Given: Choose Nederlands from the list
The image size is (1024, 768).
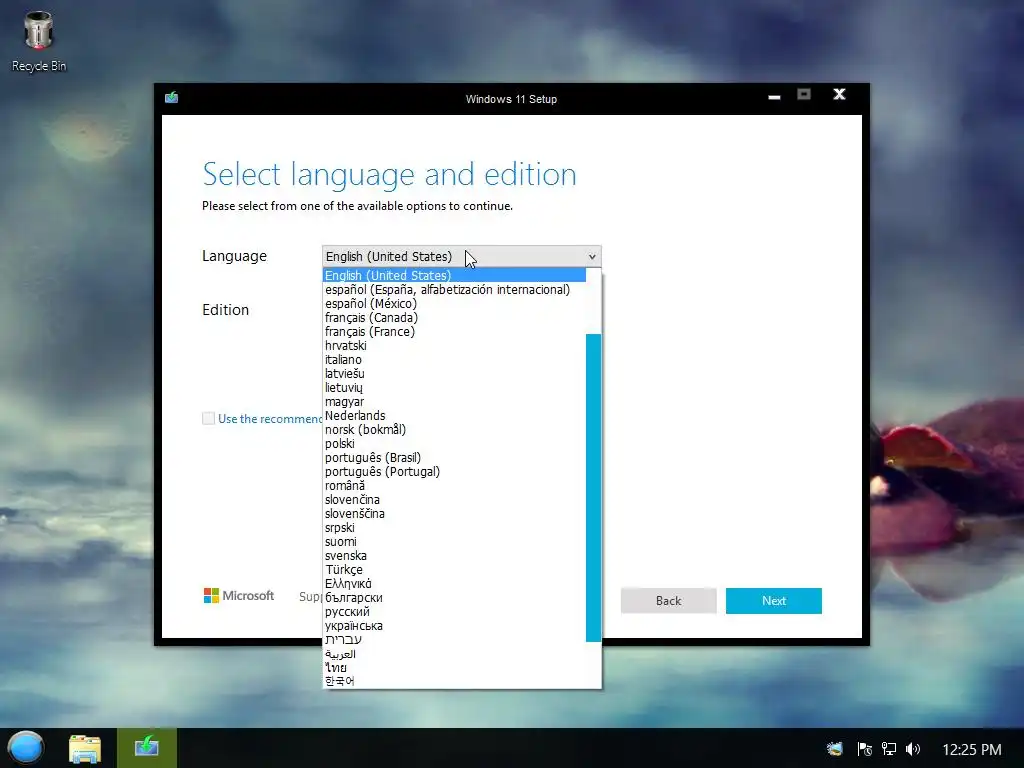Looking at the screenshot, I should (455, 415).
